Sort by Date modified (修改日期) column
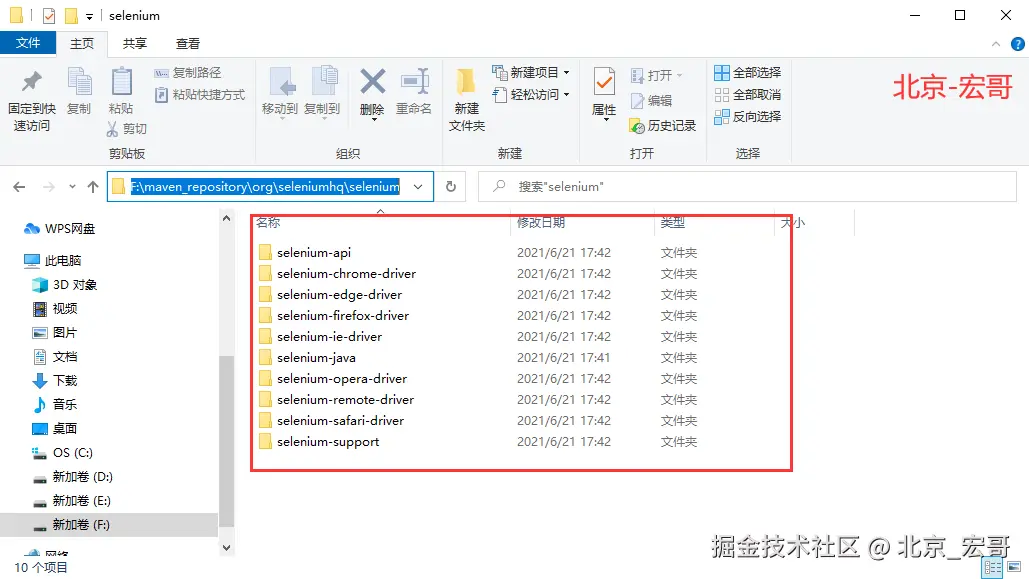 [x=541, y=223]
